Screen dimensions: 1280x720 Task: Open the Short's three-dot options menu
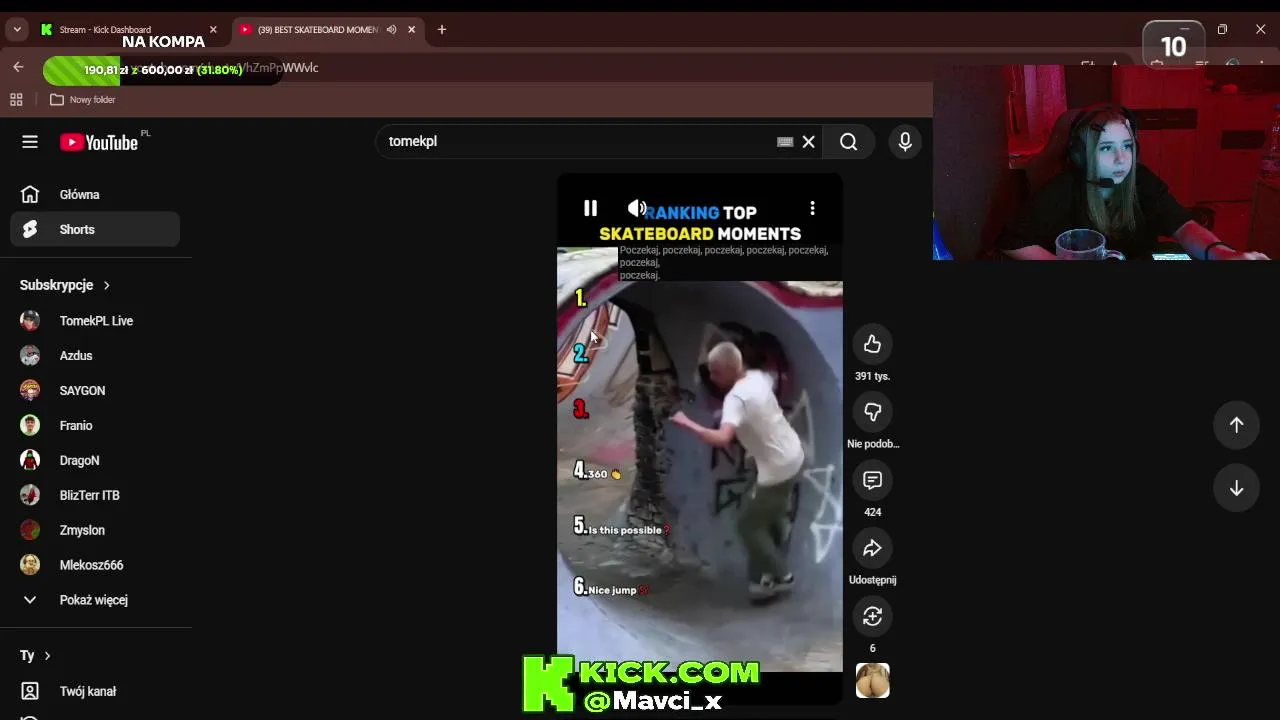coord(812,208)
